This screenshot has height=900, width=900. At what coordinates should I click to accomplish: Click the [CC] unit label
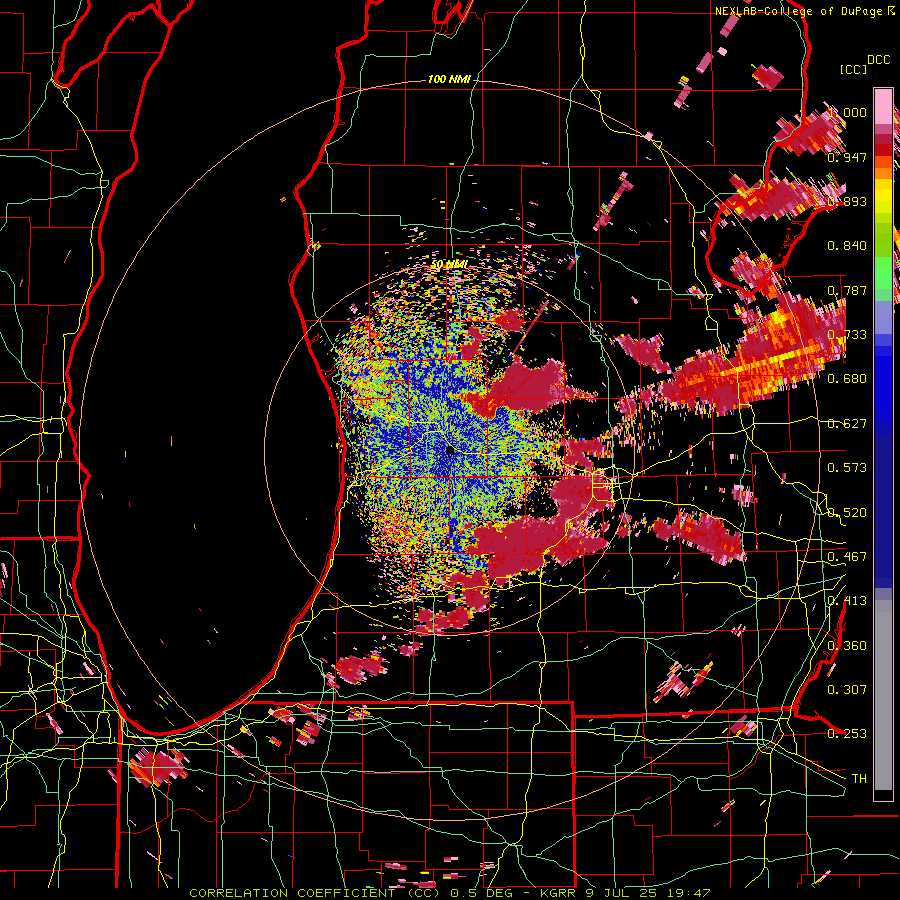coord(854,69)
